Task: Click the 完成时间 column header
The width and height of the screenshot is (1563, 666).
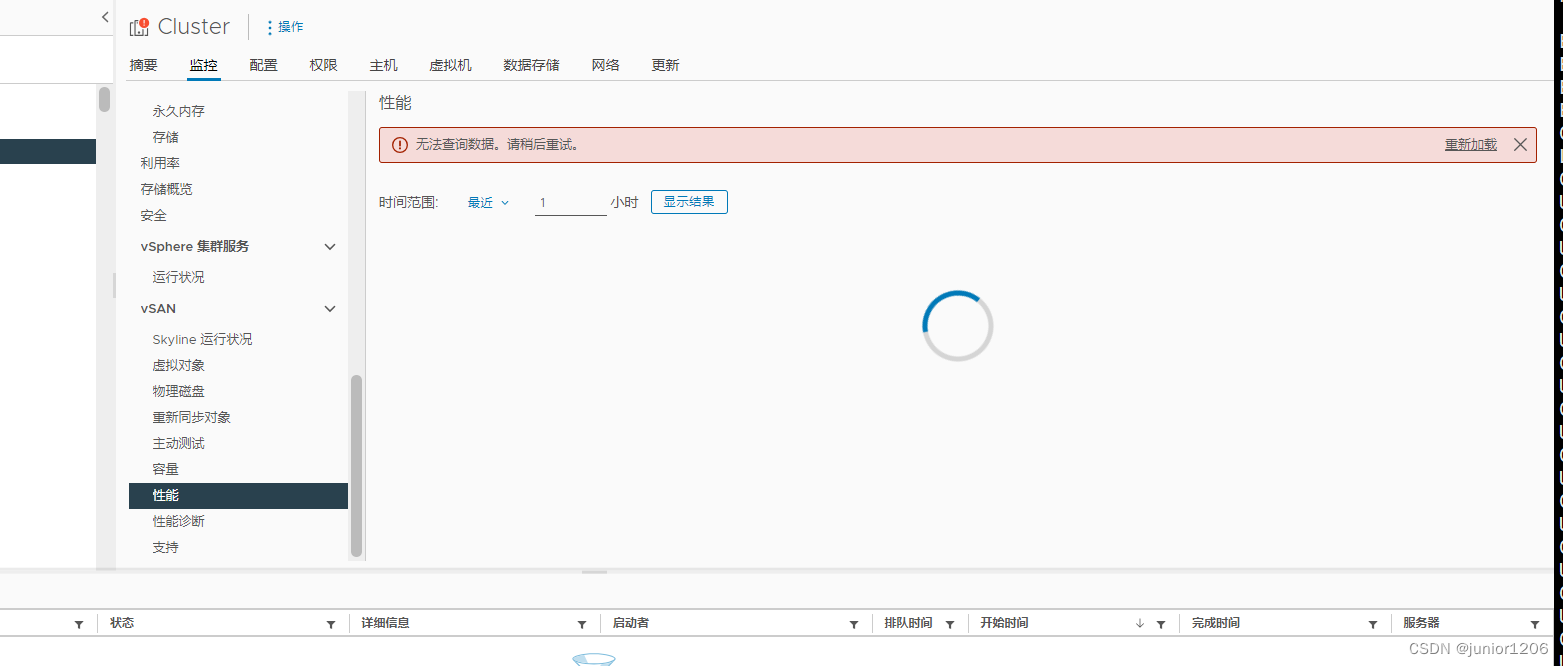Action: (1216, 623)
